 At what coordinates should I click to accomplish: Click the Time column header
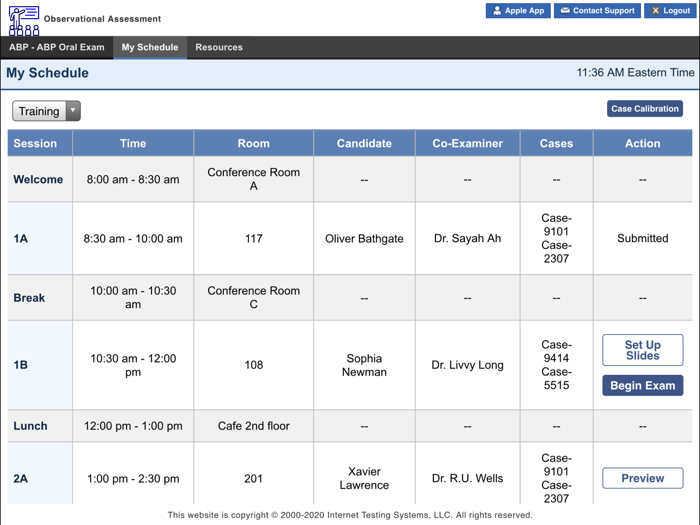coord(133,143)
